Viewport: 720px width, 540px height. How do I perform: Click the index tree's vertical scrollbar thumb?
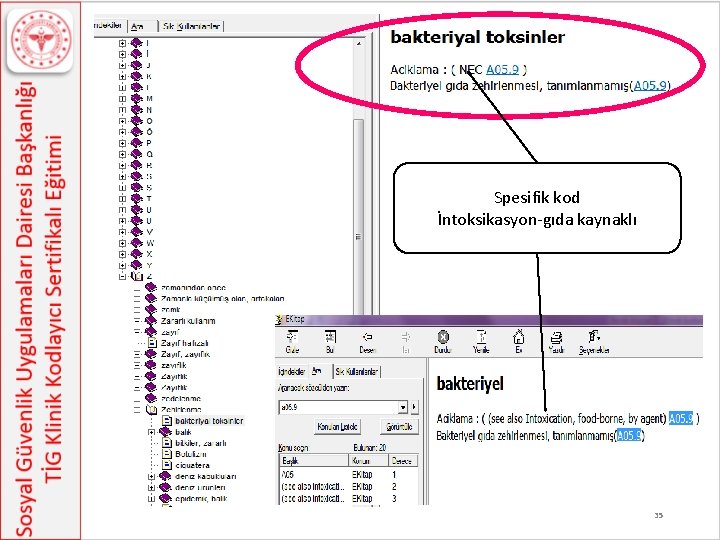(359, 216)
